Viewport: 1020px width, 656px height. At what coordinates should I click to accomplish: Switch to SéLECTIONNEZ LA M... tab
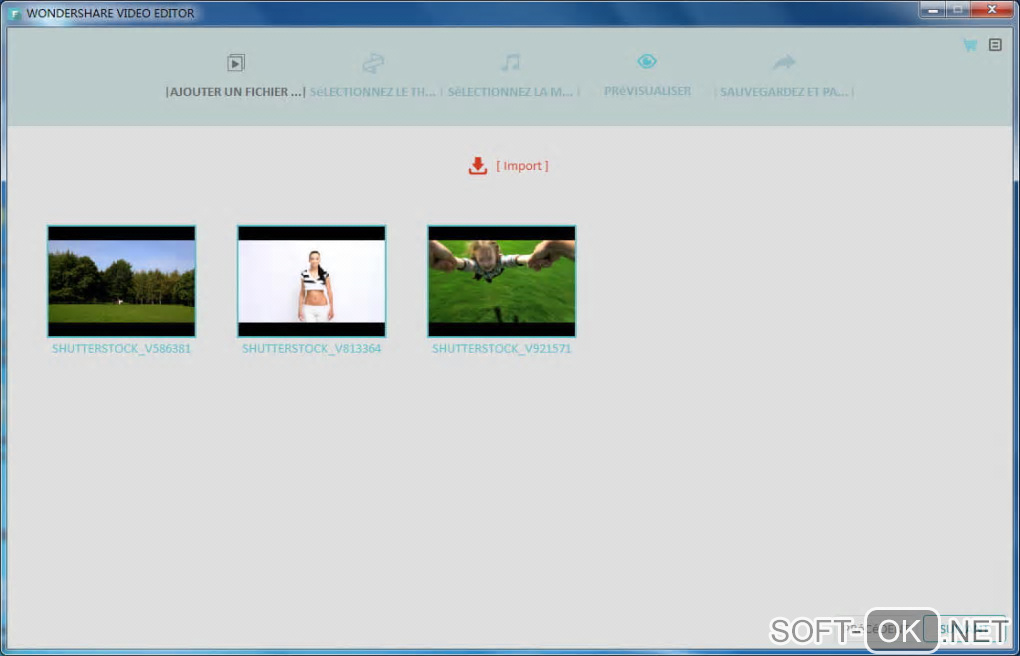511,92
